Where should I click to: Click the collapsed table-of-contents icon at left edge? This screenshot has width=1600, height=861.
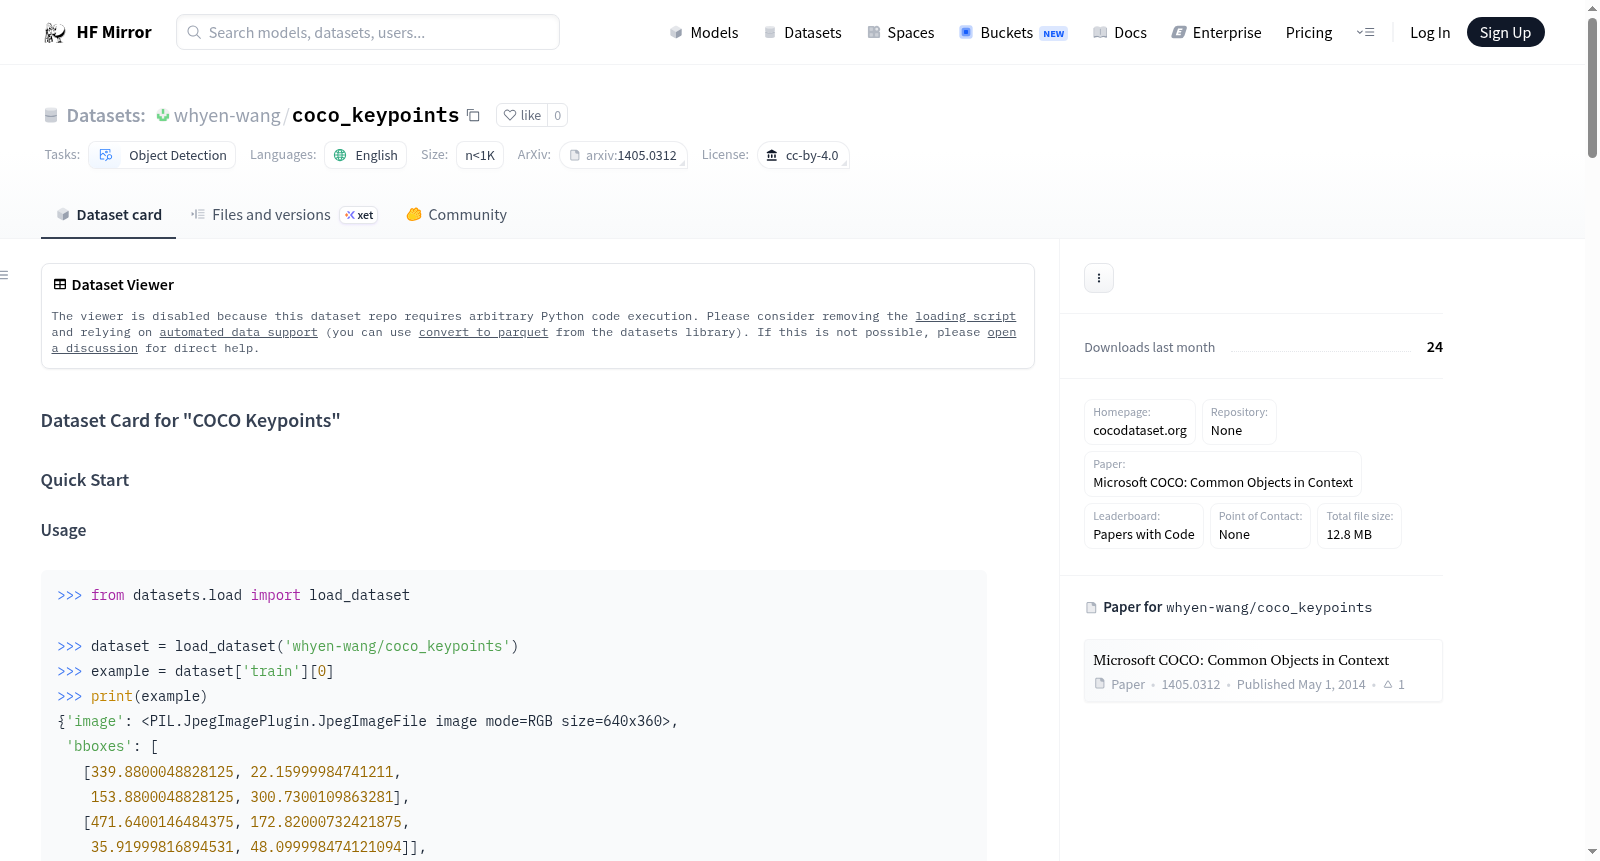(x=4, y=275)
